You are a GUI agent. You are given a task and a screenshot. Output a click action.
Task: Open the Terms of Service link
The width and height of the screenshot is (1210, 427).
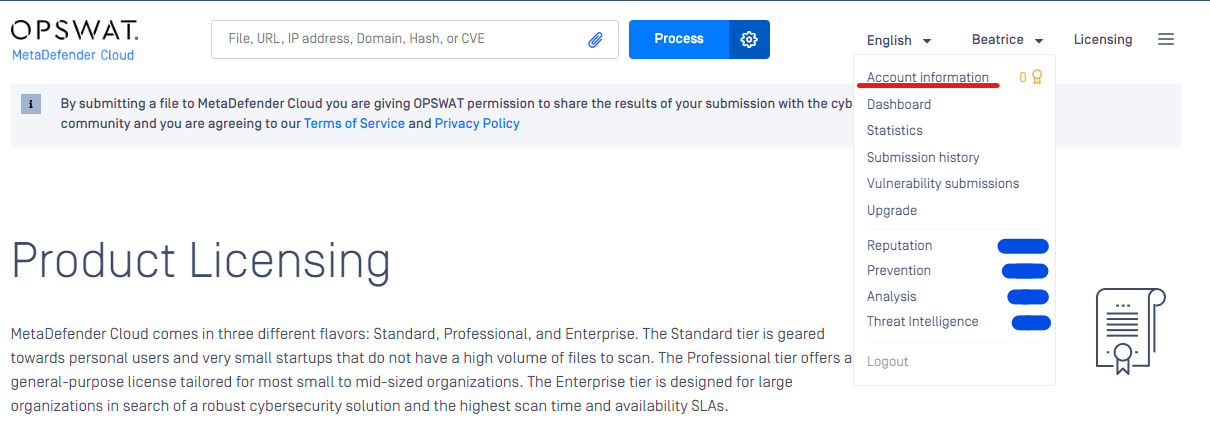coord(354,124)
